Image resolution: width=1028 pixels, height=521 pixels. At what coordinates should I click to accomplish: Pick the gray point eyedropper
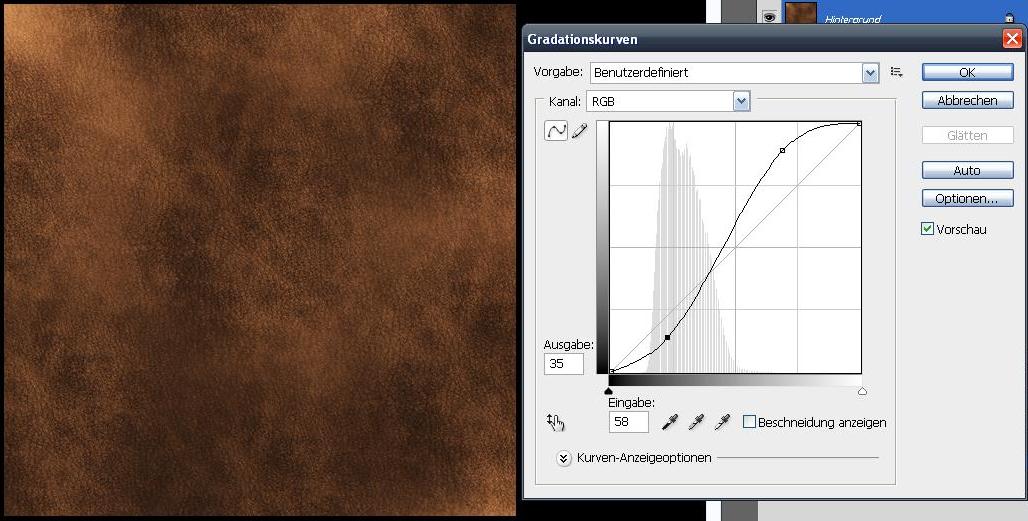pyautogui.click(x=696, y=422)
